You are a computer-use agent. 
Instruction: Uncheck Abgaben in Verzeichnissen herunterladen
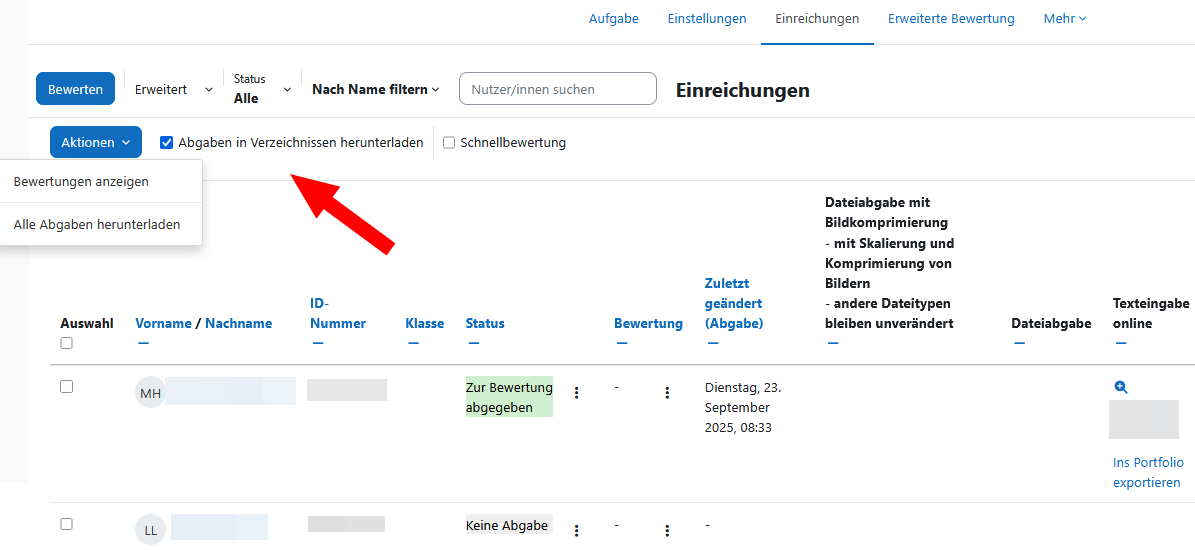click(167, 143)
